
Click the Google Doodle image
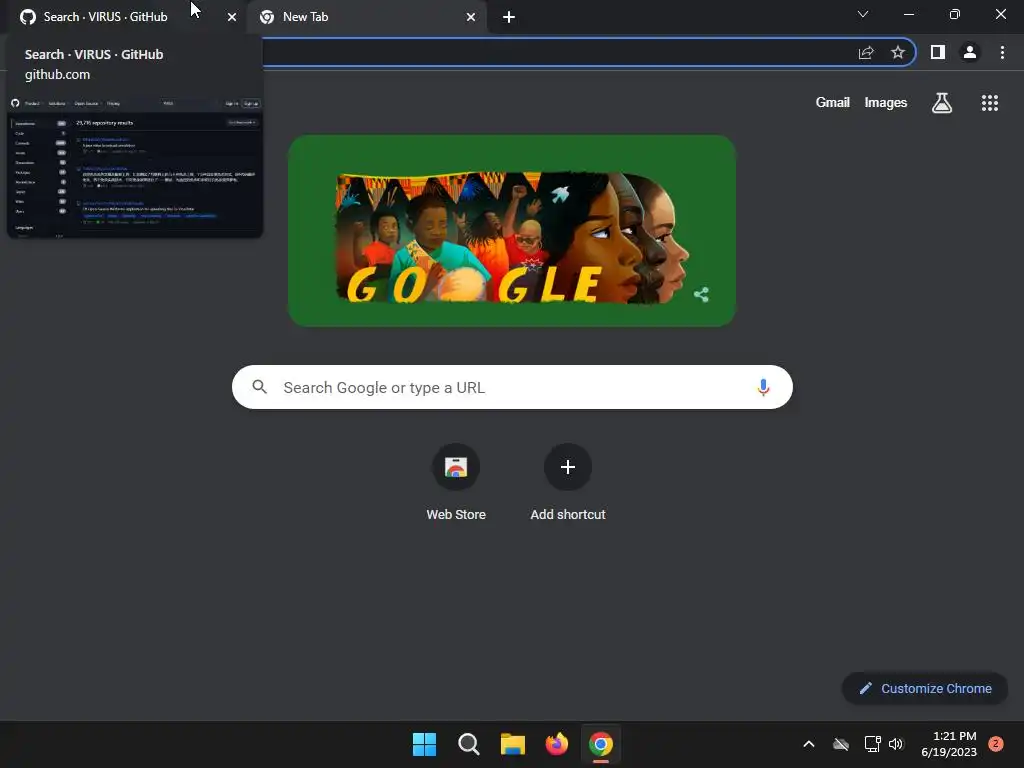click(511, 231)
